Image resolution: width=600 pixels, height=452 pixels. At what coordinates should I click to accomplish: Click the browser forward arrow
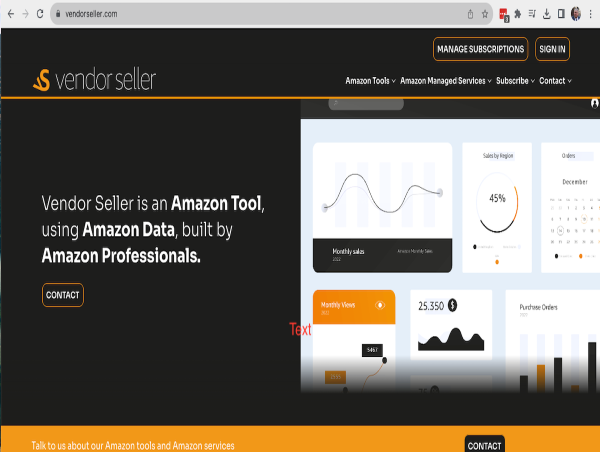[x=25, y=14]
